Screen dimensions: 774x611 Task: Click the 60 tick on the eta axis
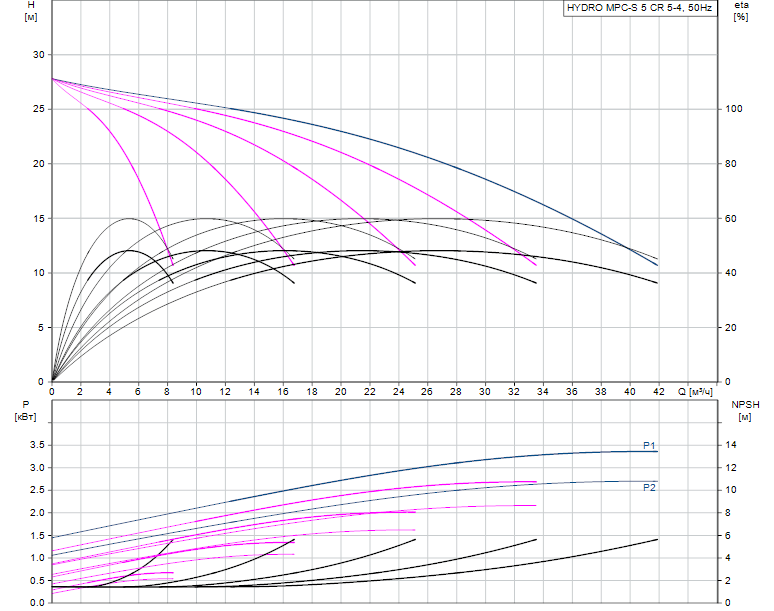[731, 218]
